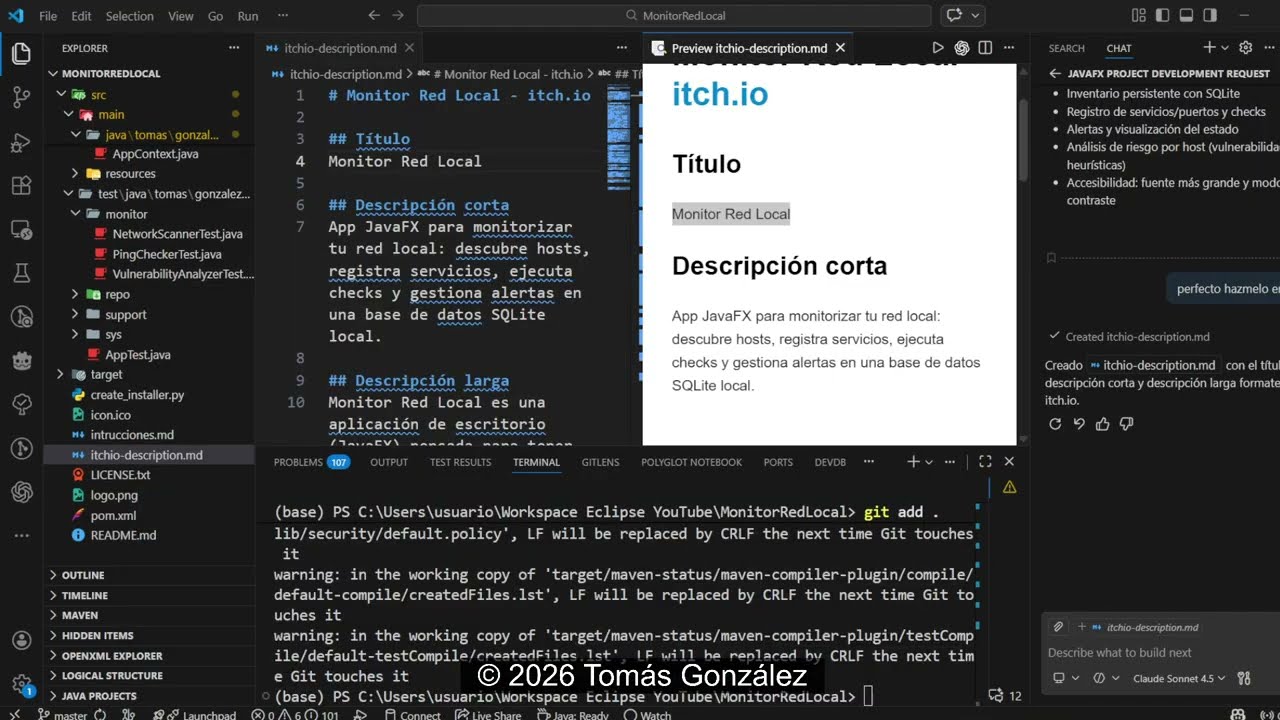Image resolution: width=1280 pixels, height=720 pixels.
Task: Open explorer more actions ellipsis
Action: pyautogui.click(x=234, y=48)
